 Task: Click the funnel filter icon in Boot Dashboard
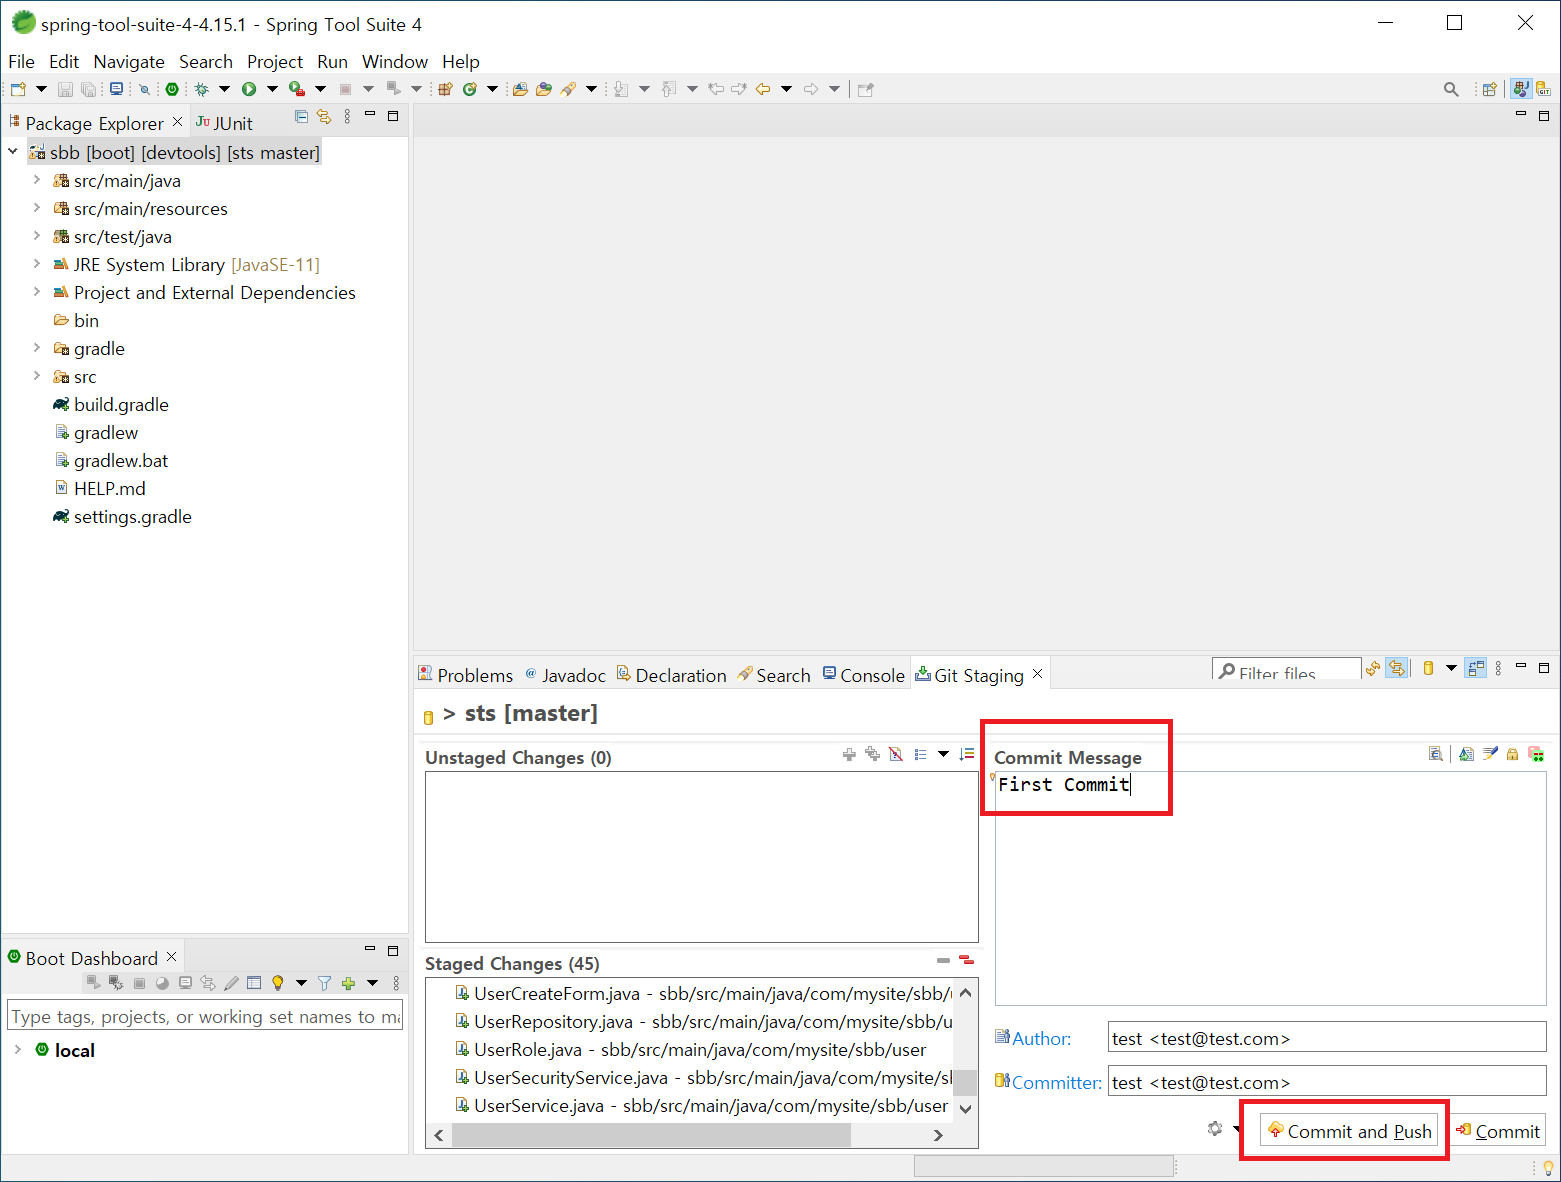(x=324, y=983)
